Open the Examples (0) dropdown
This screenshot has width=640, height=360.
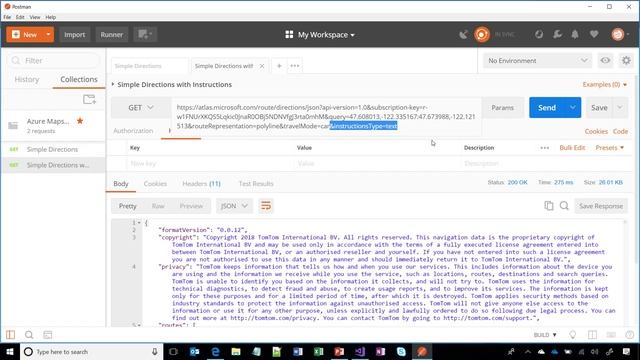[x=604, y=84]
